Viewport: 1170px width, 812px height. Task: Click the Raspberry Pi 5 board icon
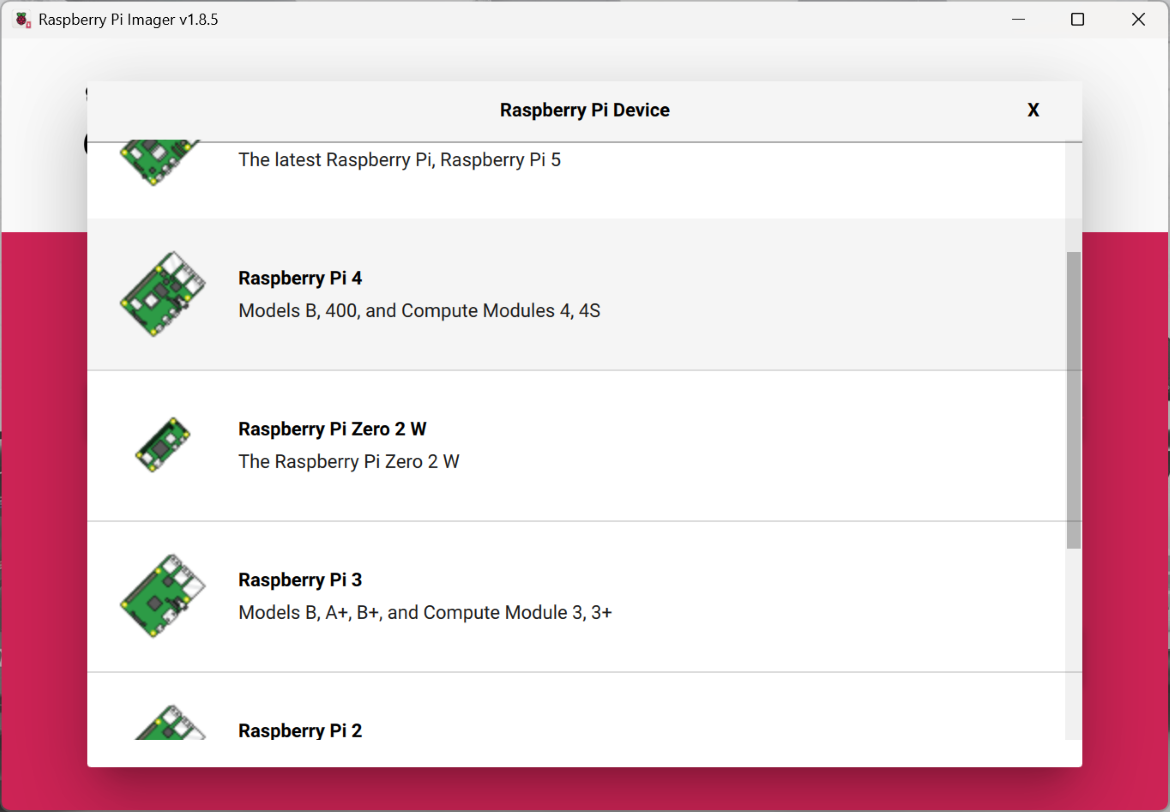pyautogui.click(x=160, y=163)
